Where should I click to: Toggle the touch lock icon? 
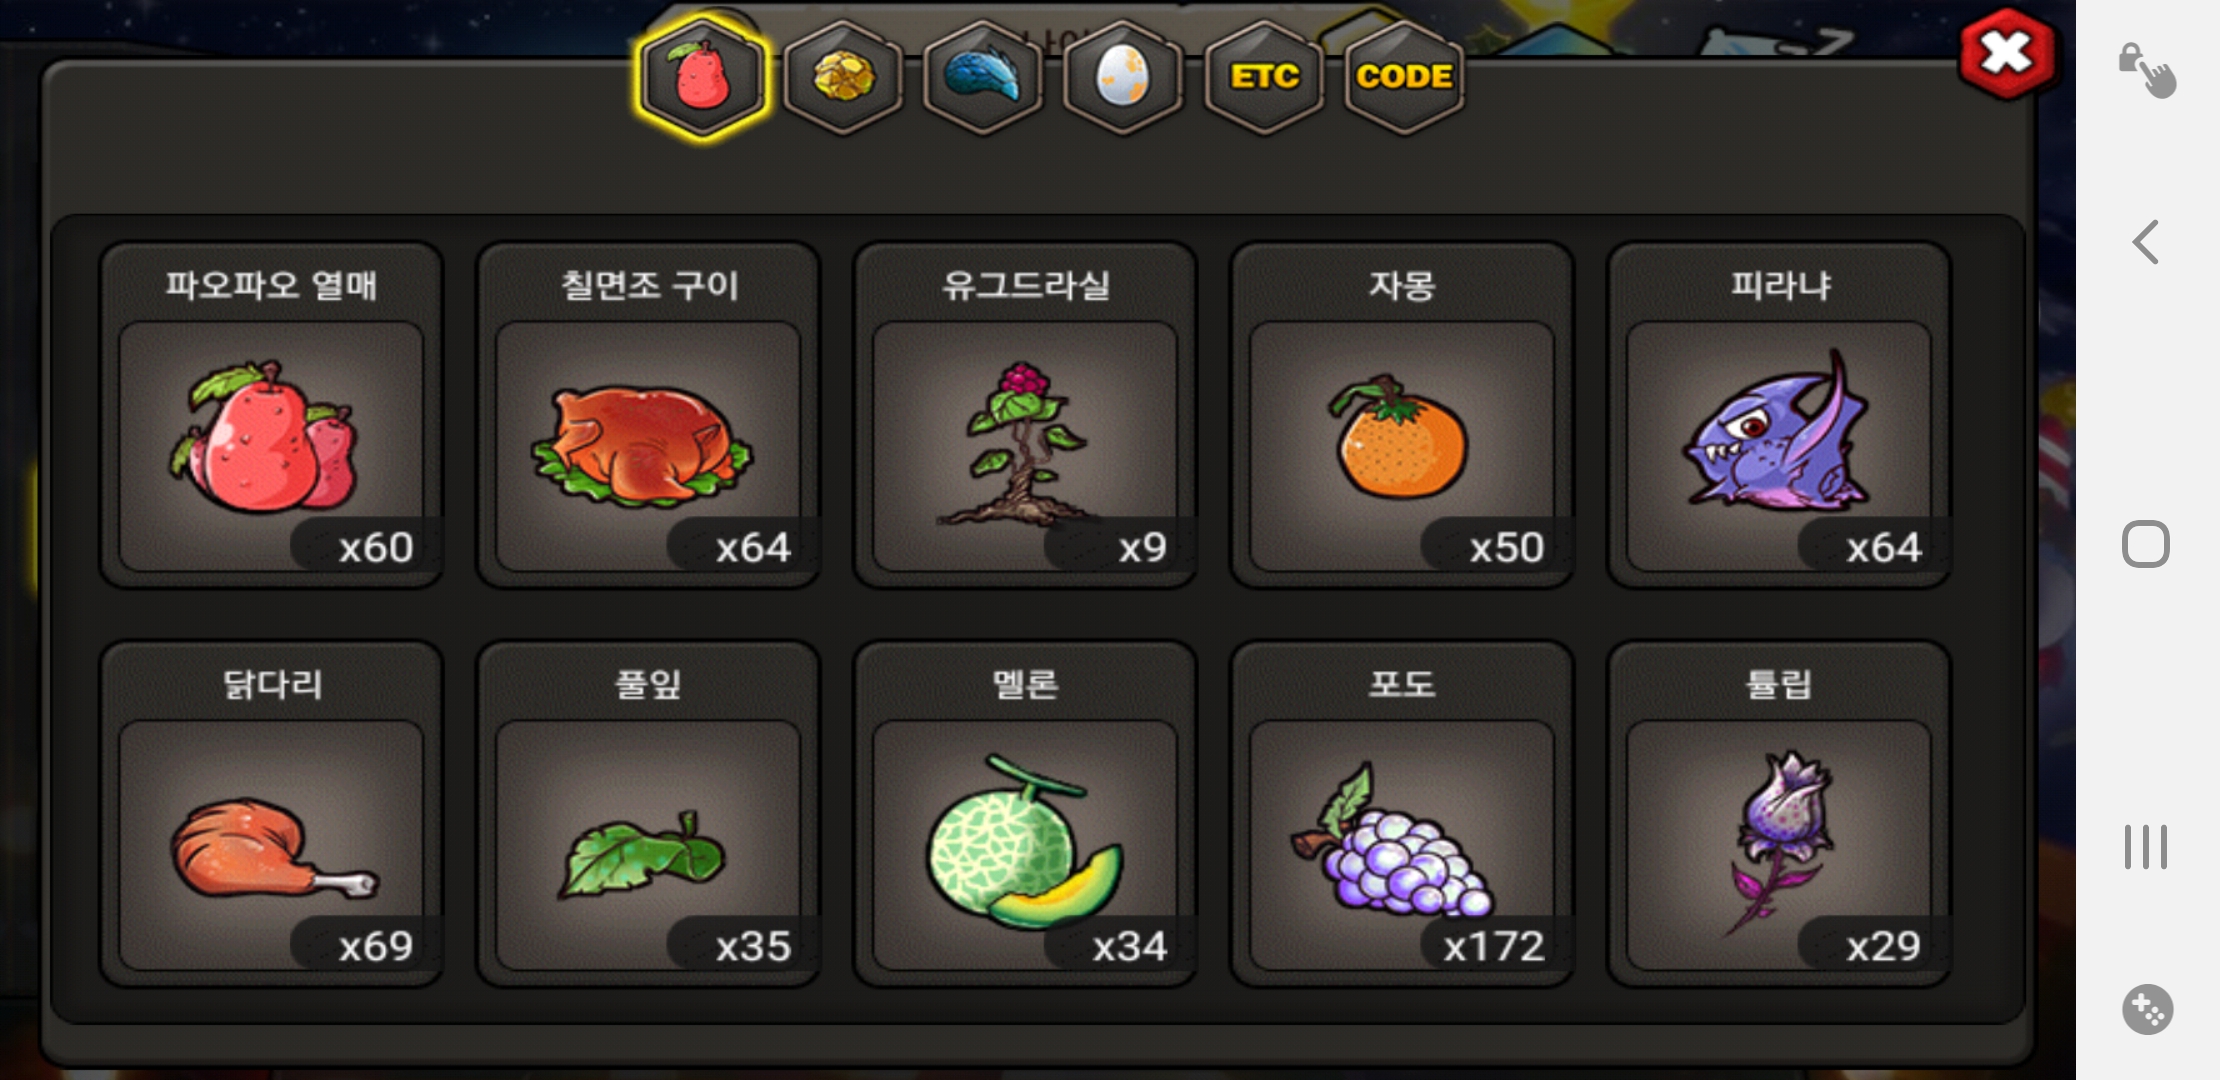pos(2147,70)
